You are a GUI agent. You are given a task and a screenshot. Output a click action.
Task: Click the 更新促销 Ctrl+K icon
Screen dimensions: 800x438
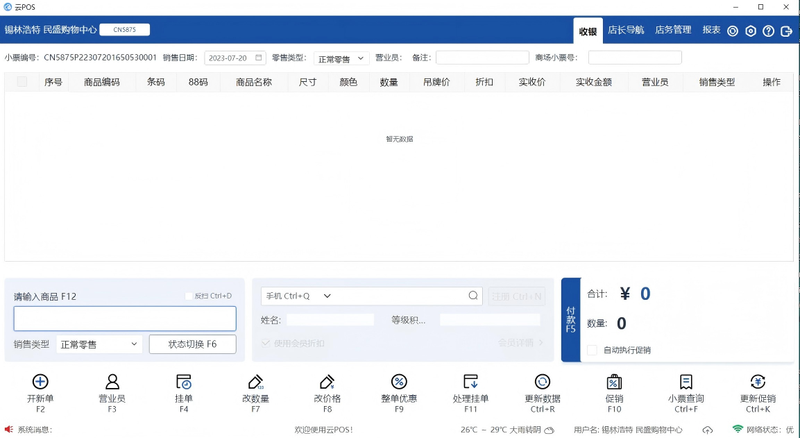click(x=758, y=382)
